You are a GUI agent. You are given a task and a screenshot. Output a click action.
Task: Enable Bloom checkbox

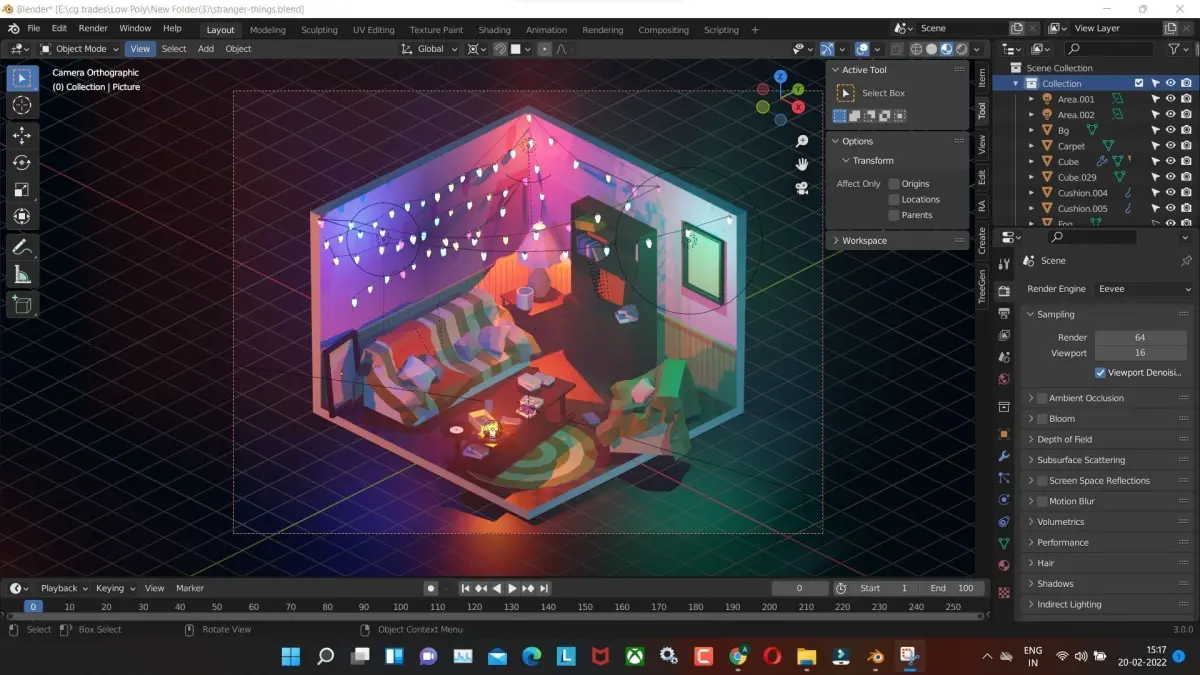click(x=1042, y=419)
